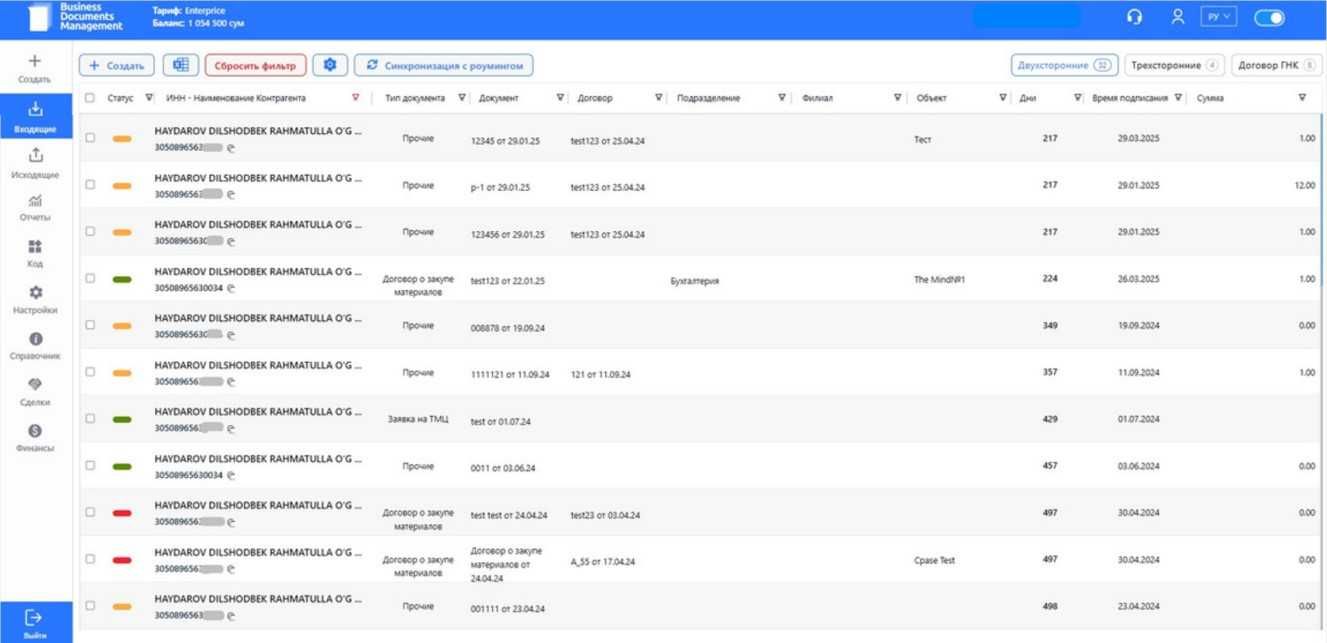Open the Дни column filter
This screenshot has height=643, width=1327.
click(1077, 98)
